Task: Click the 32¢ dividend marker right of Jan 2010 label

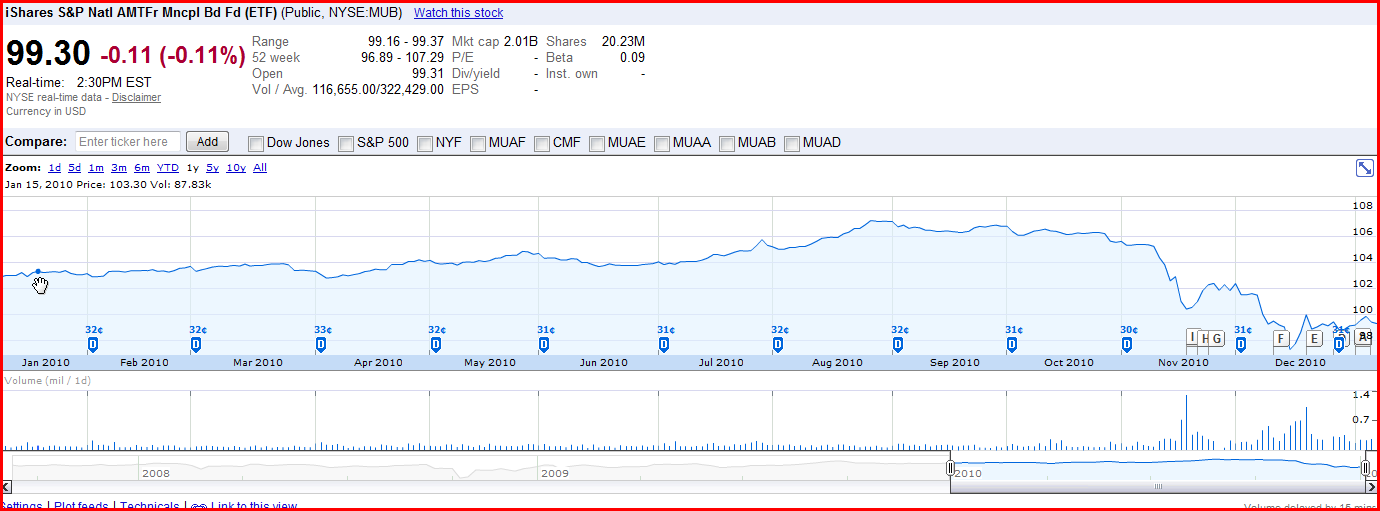Action: click(x=93, y=344)
